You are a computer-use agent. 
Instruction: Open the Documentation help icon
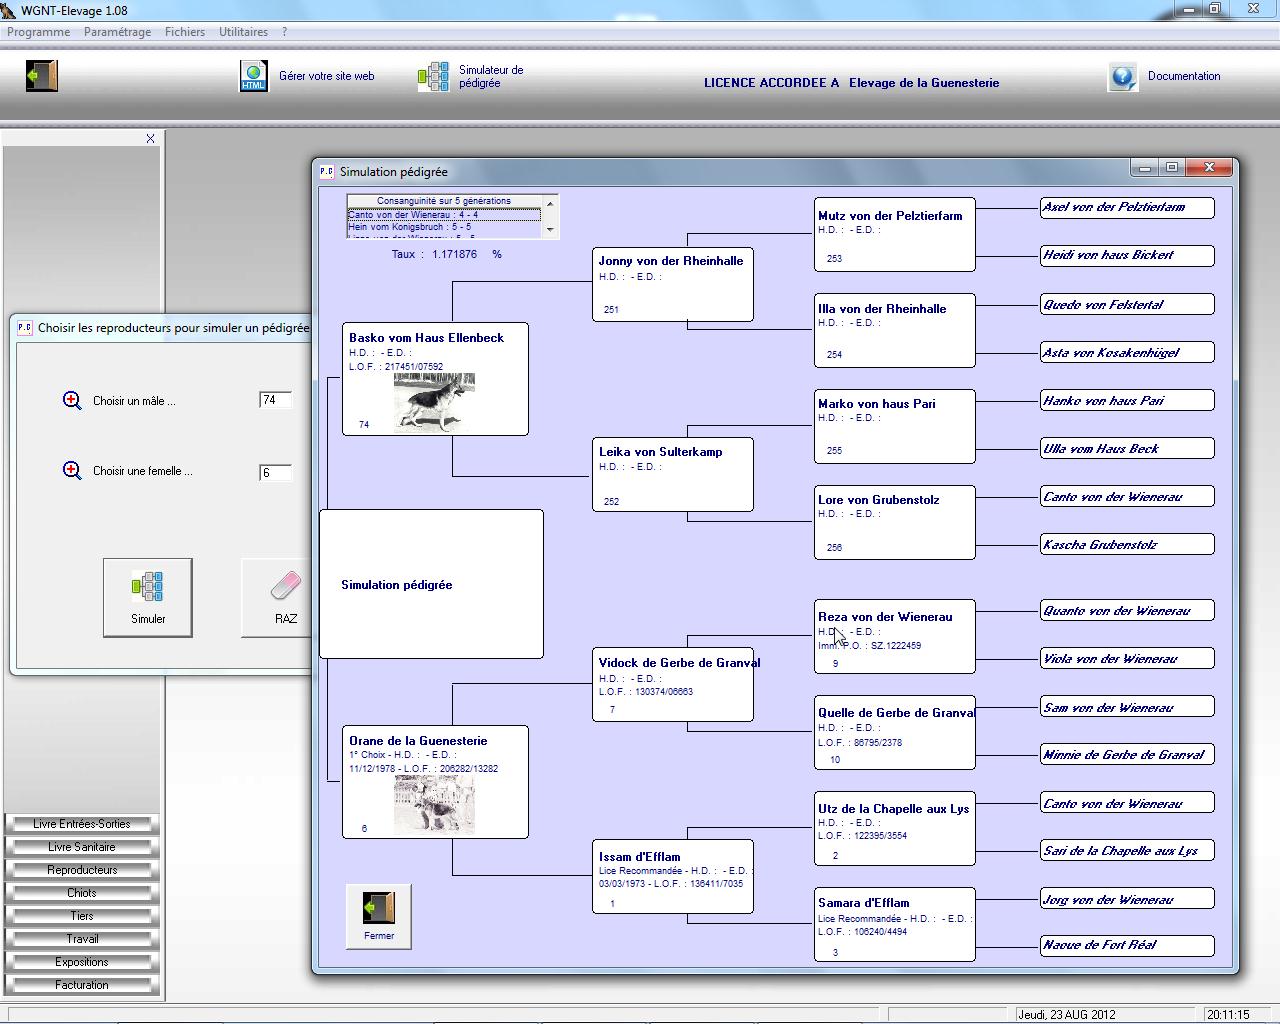tap(1122, 77)
